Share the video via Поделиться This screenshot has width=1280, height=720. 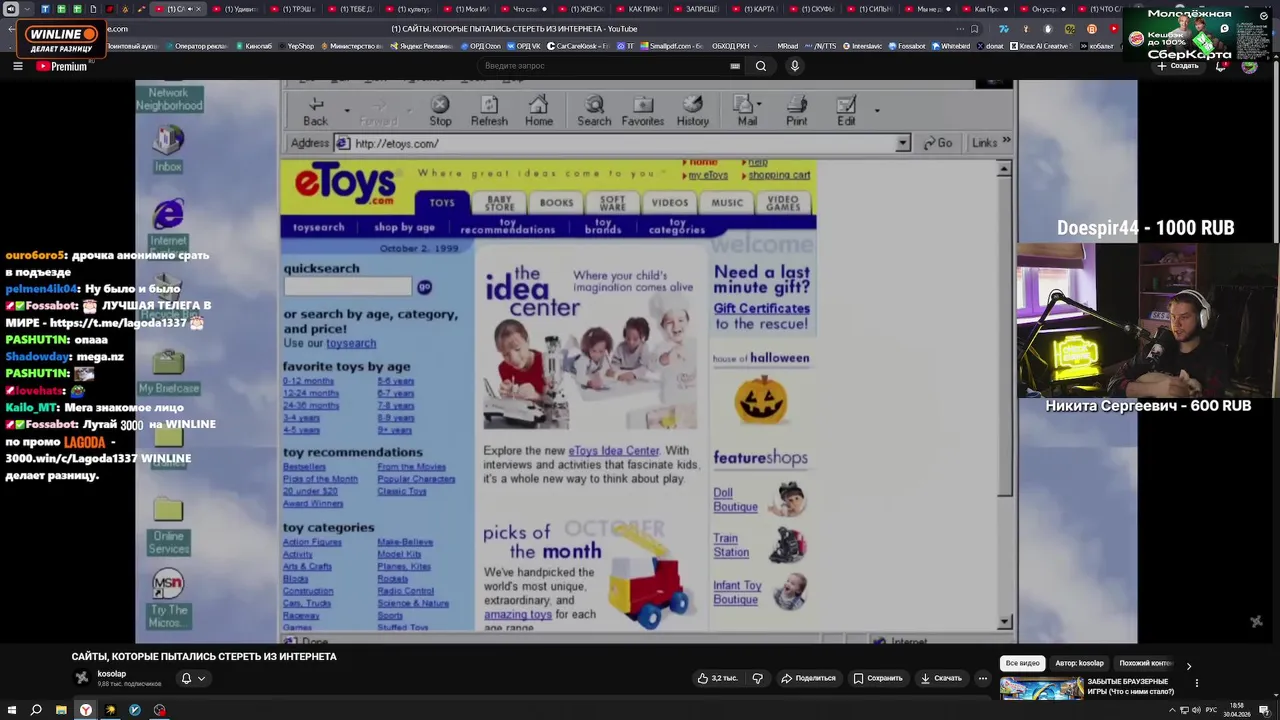808,678
